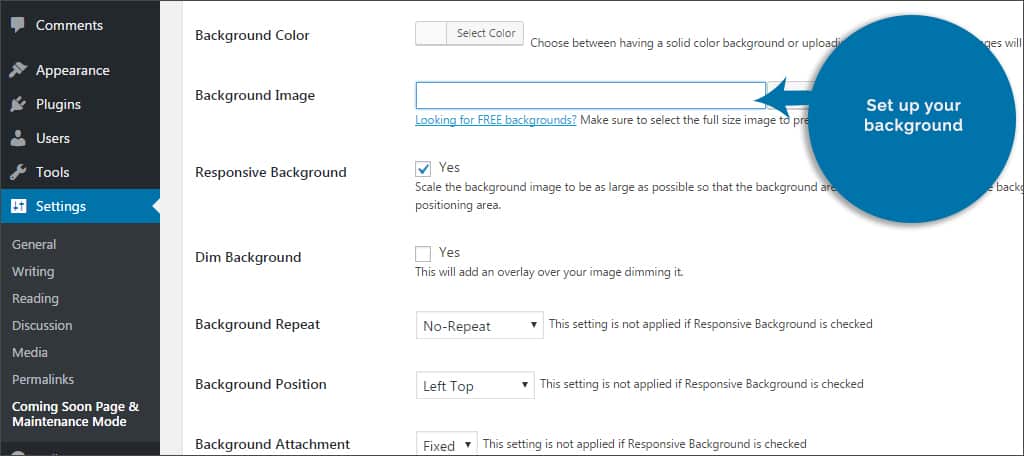Click the Comments speech bubble icon

[18, 25]
